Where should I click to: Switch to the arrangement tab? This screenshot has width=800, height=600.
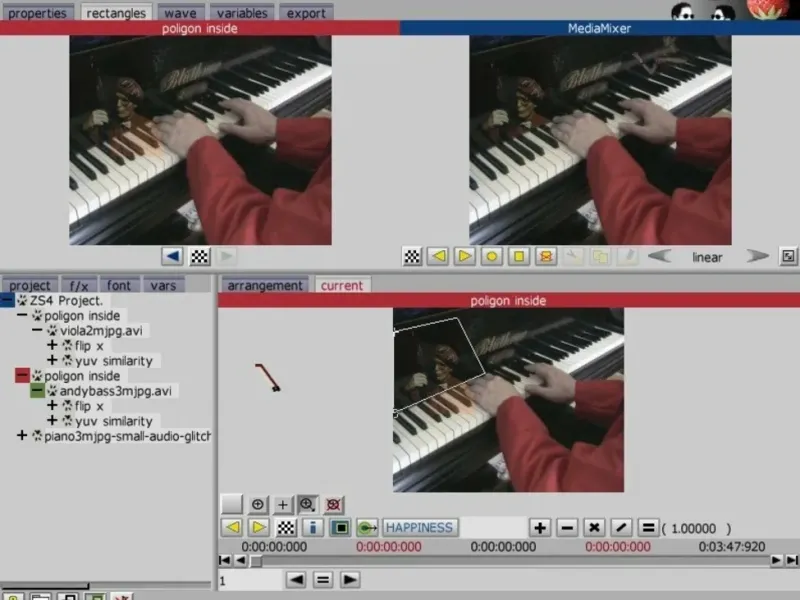click(265, 285)
